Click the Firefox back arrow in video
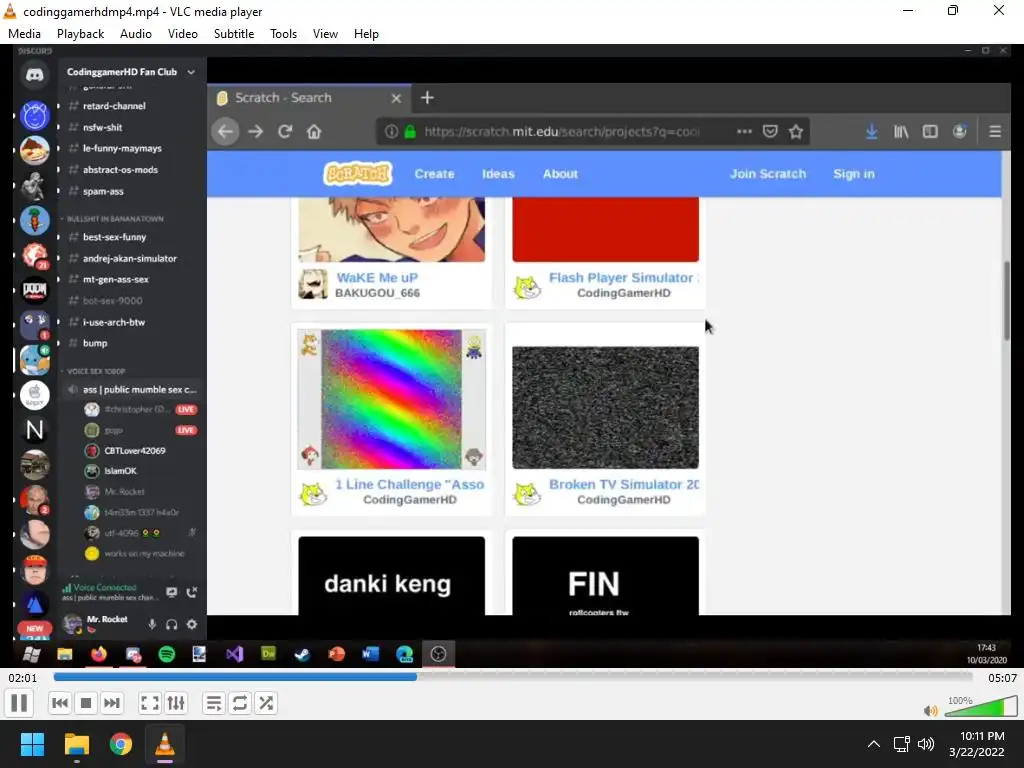Viewport: 1024px width, 768px height. [x=225, y=132]
